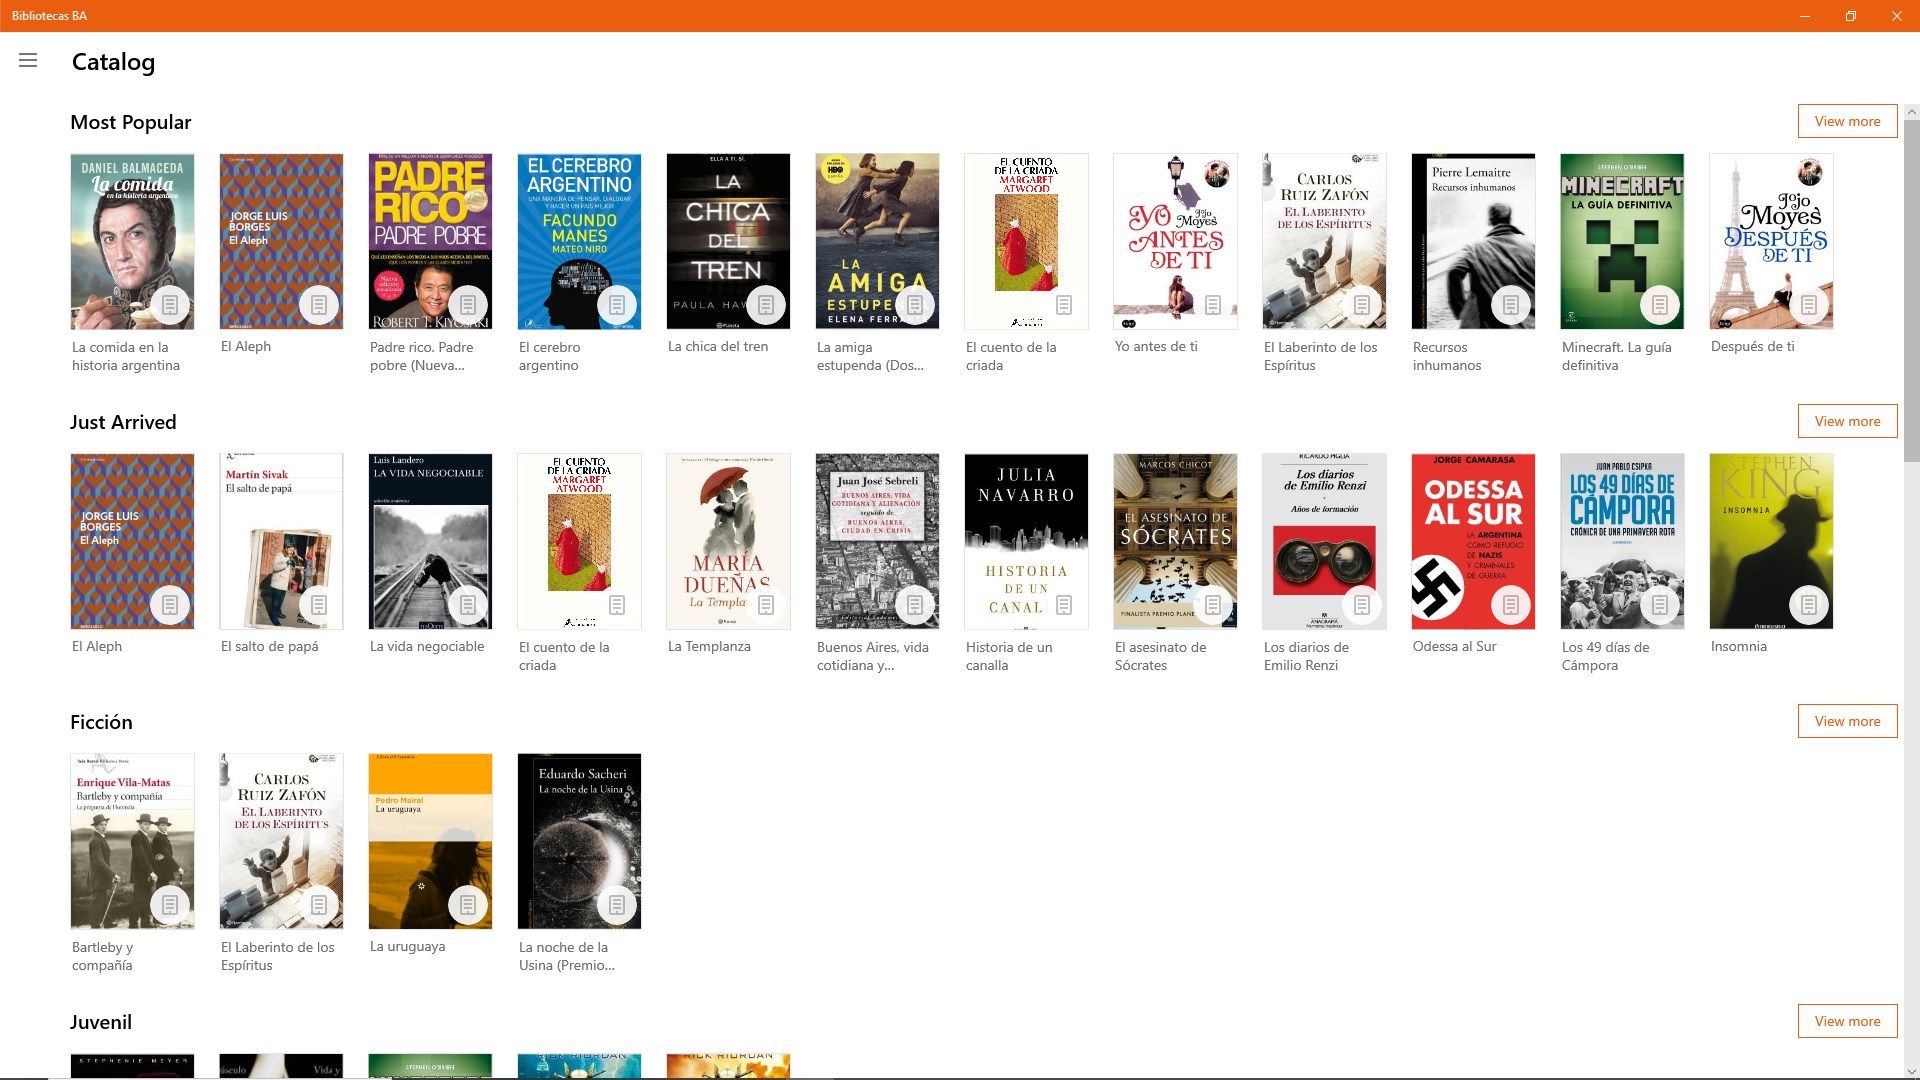Click ebook icon on Just Arrived El Aleph
The image size is (1920, 1080).
click(x=170, y=605)
